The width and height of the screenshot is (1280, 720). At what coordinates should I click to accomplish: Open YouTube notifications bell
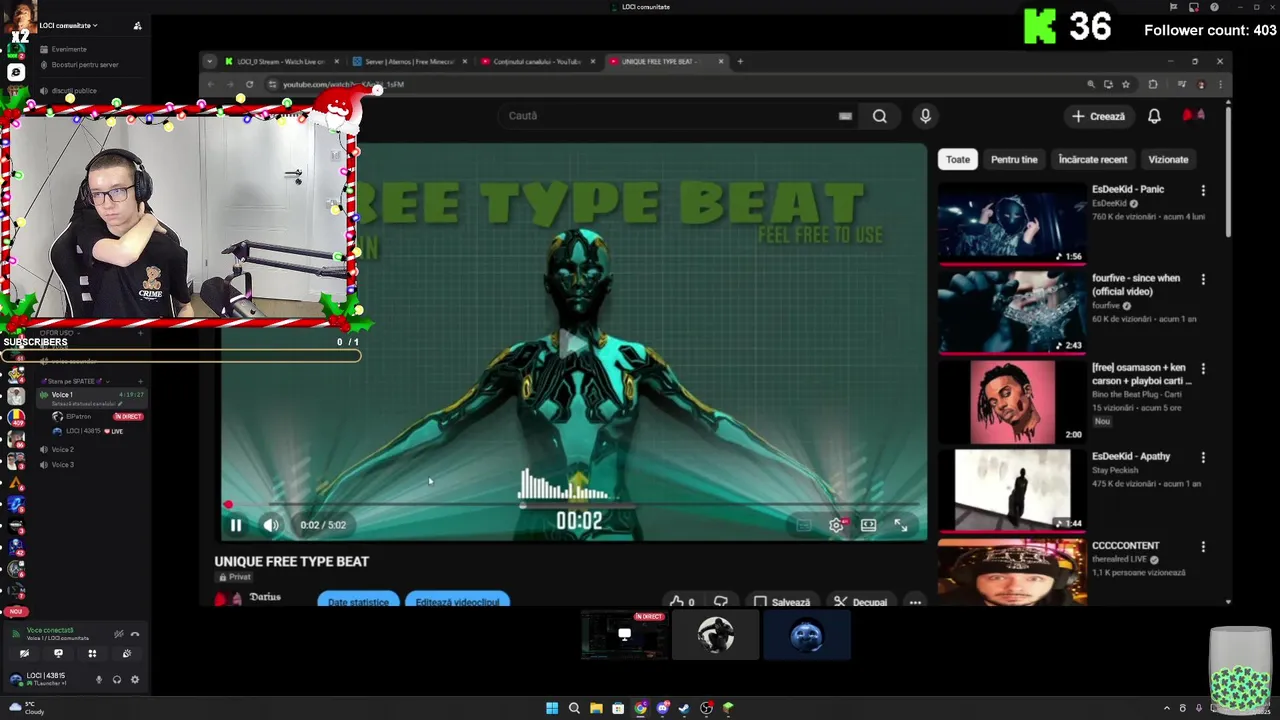1154,116
